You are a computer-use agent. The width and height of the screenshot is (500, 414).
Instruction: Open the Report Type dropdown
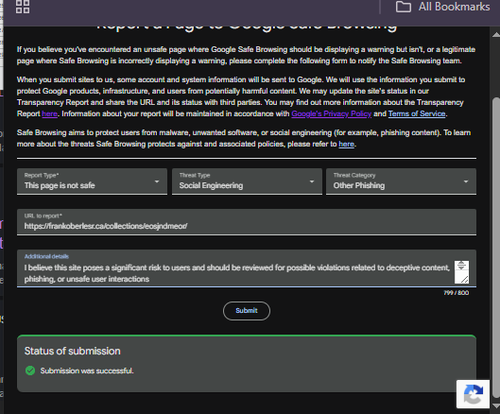[92, 181]
